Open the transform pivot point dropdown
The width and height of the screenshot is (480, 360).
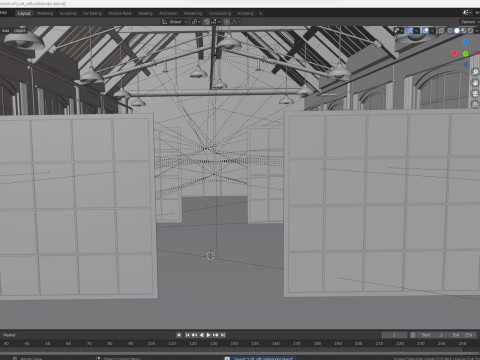pyautogui.click(x=196, y=22)
